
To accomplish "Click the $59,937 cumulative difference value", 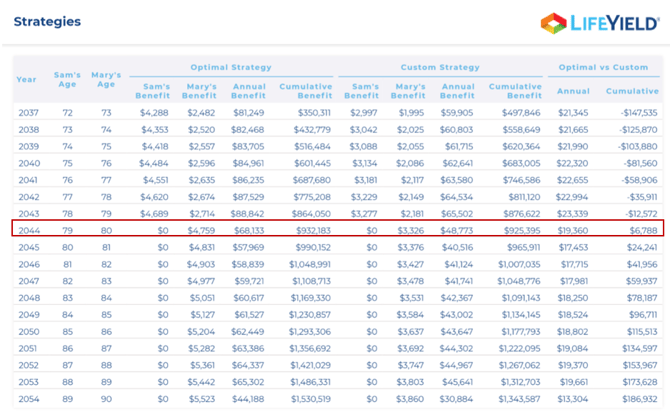I will click(x=642, y=281).
